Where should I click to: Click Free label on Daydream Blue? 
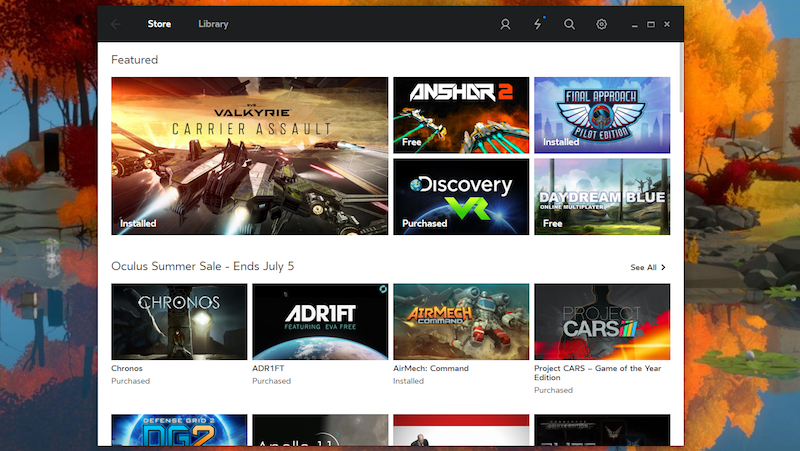coord(553,223)
